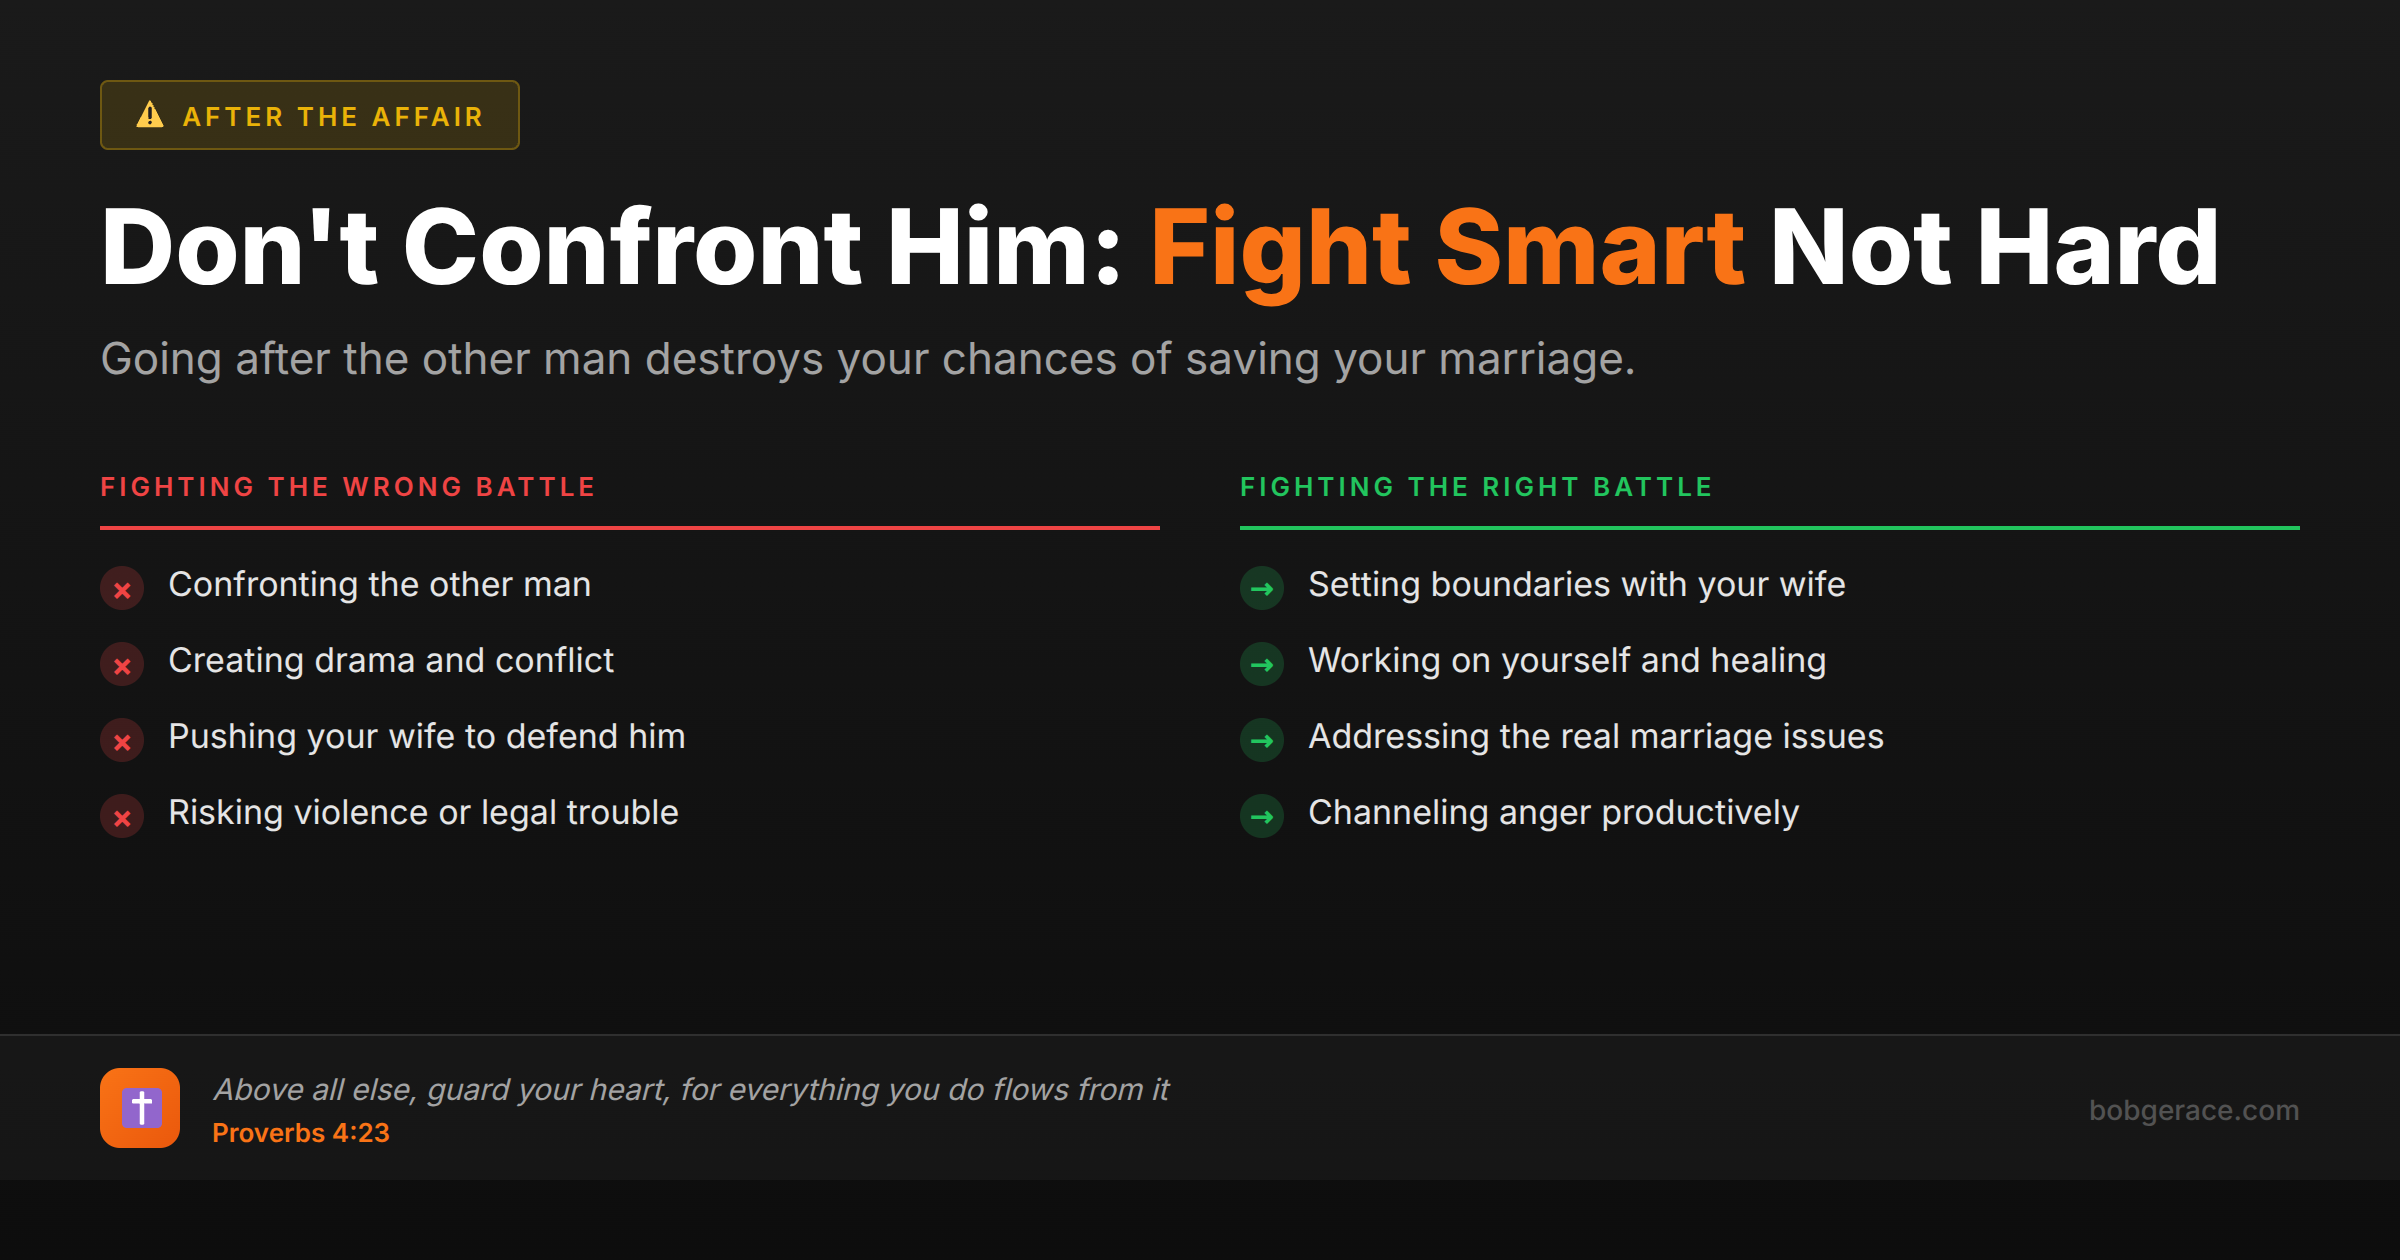Click green arrow beside Setting boundaries

coord(1262,589)
